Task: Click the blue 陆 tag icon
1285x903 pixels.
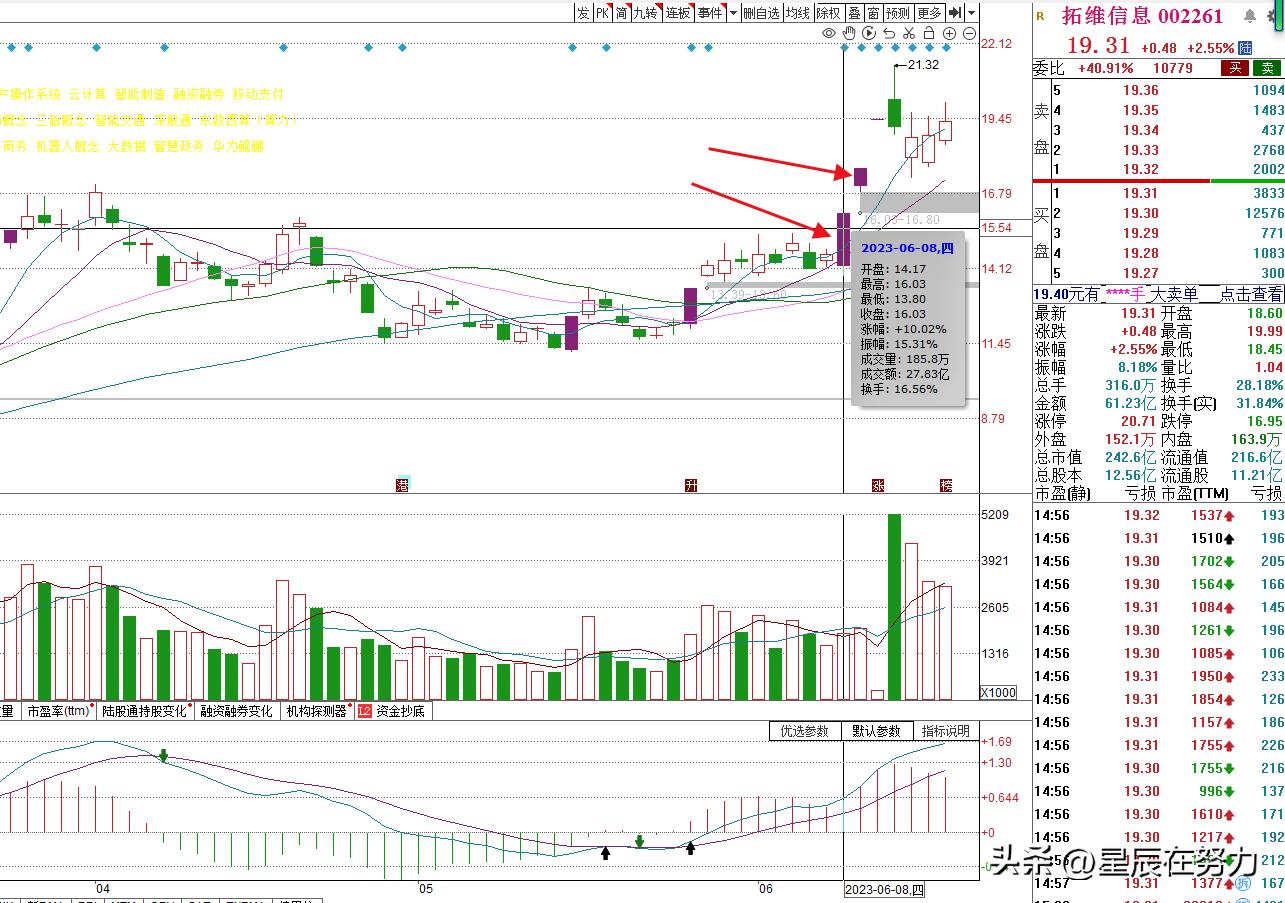Action: 1245,47
